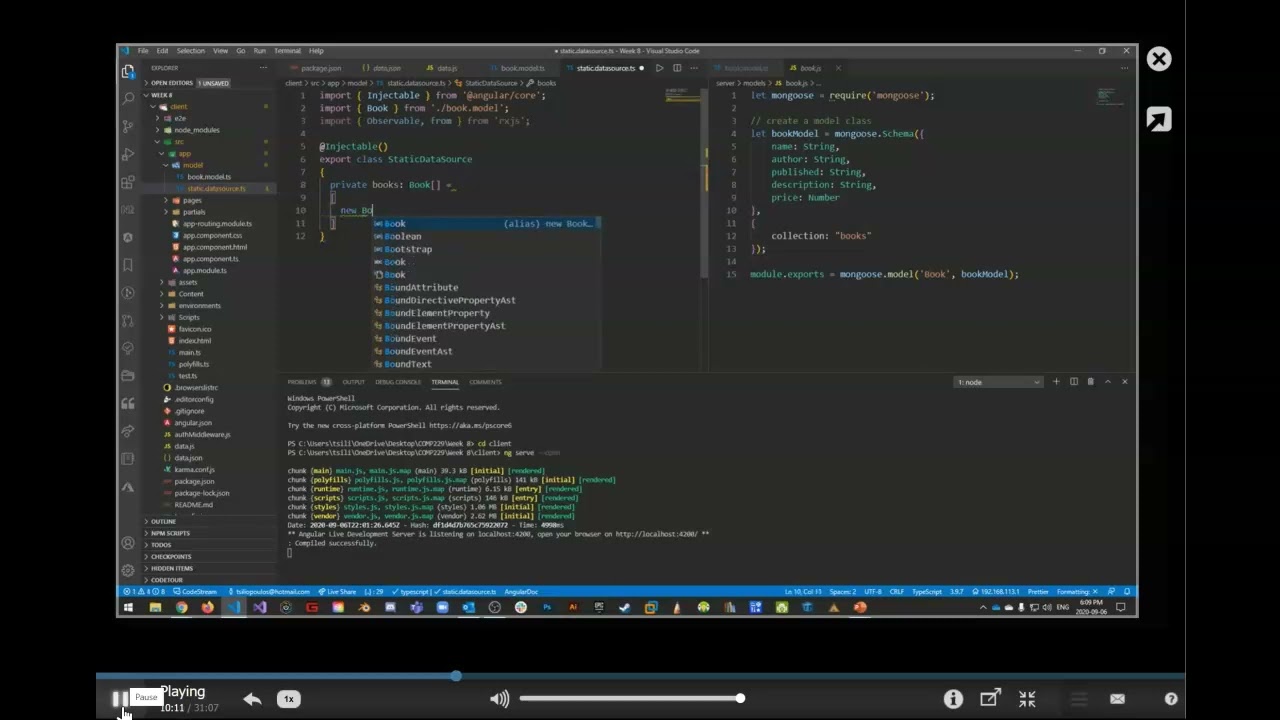
Task: Mute the video with speaker icon
Action: point(499,699)
